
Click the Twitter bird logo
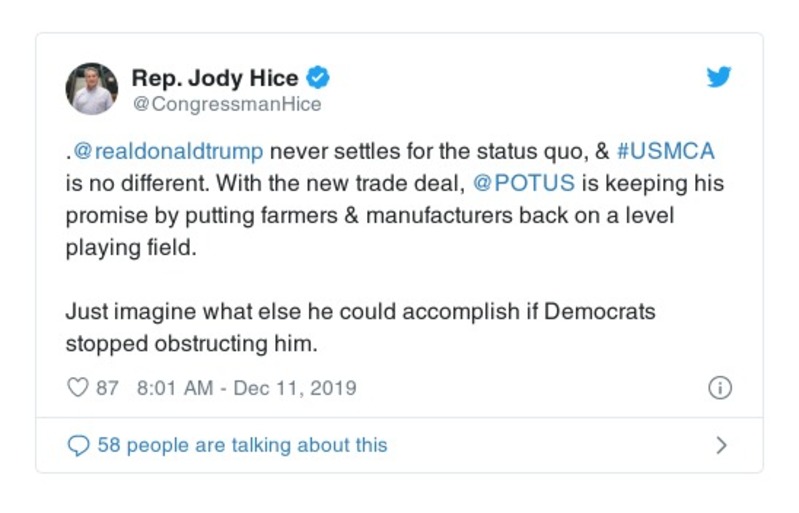719,77
